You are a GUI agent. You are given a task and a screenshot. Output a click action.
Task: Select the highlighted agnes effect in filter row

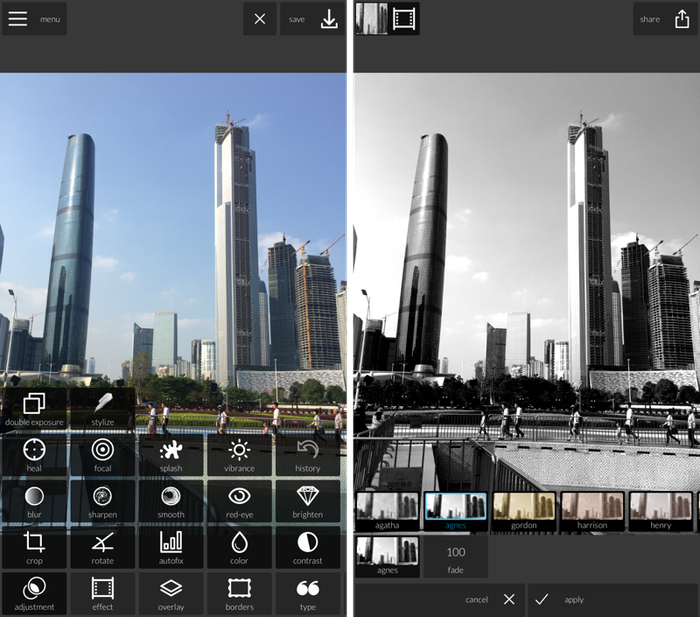point(455,511)
